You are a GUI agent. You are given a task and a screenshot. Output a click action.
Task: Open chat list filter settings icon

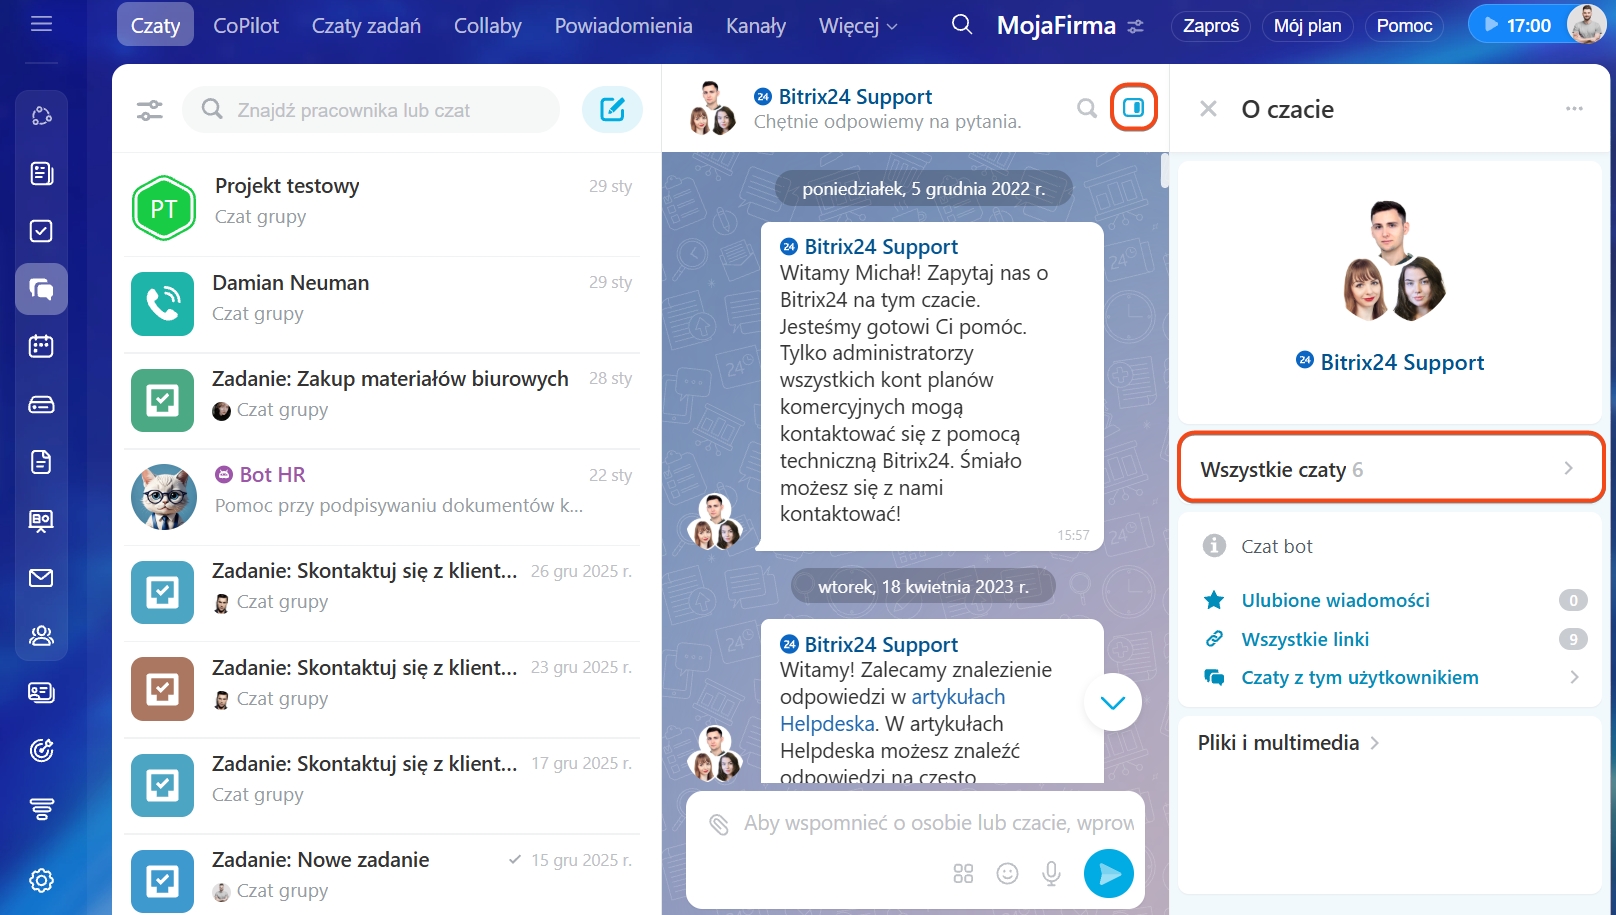point(150,110)
